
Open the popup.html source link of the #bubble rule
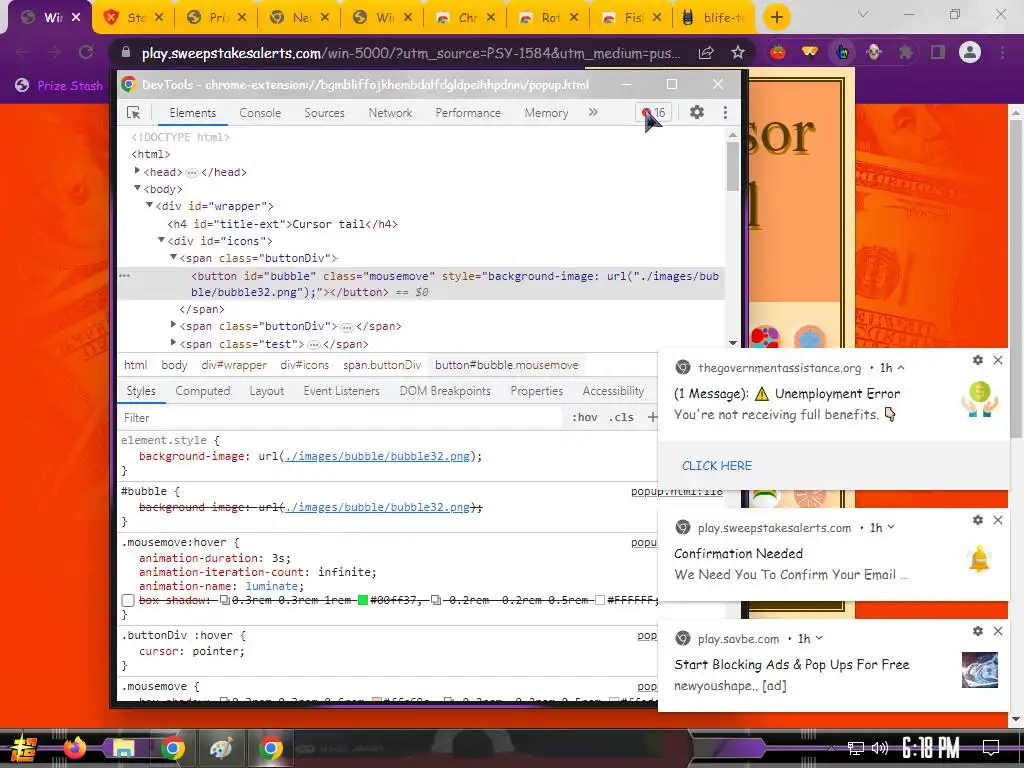click(677, 492)
